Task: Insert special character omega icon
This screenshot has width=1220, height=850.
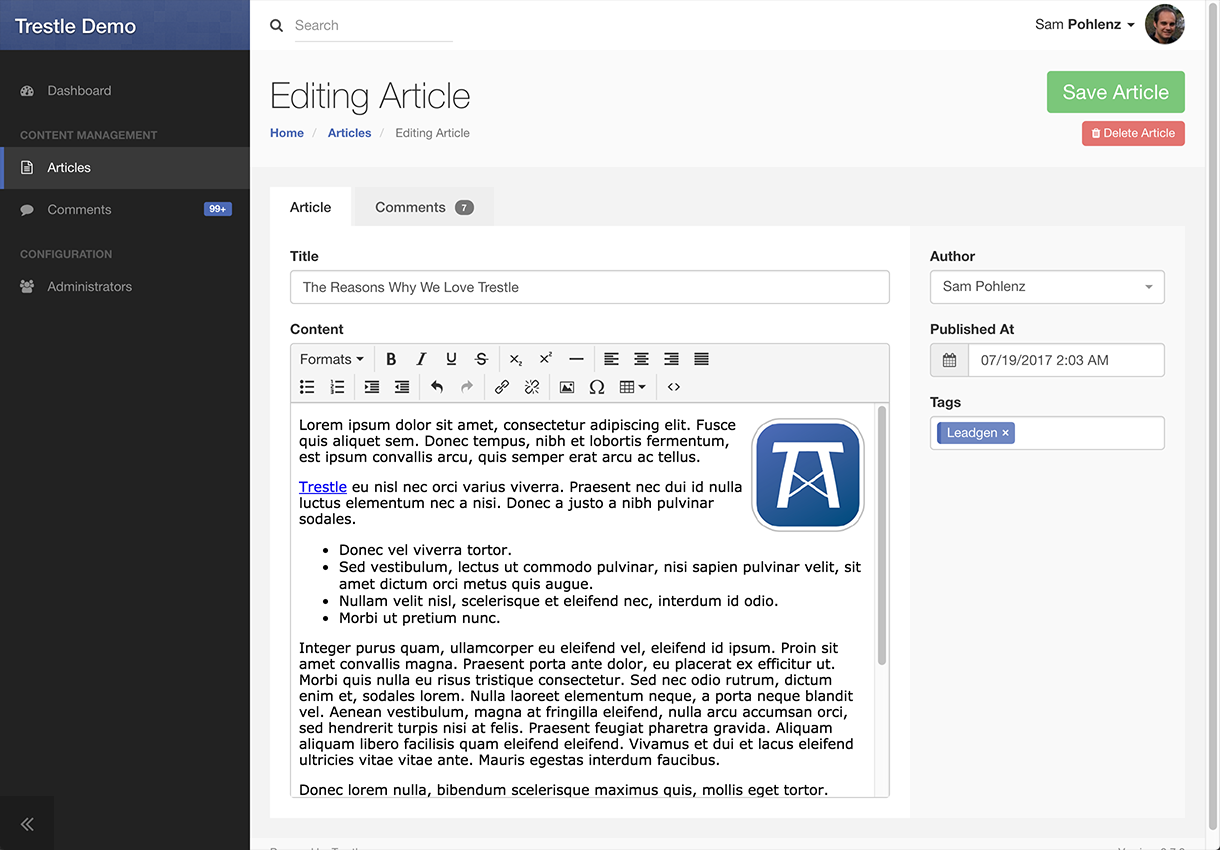Action: click(597, 387)
